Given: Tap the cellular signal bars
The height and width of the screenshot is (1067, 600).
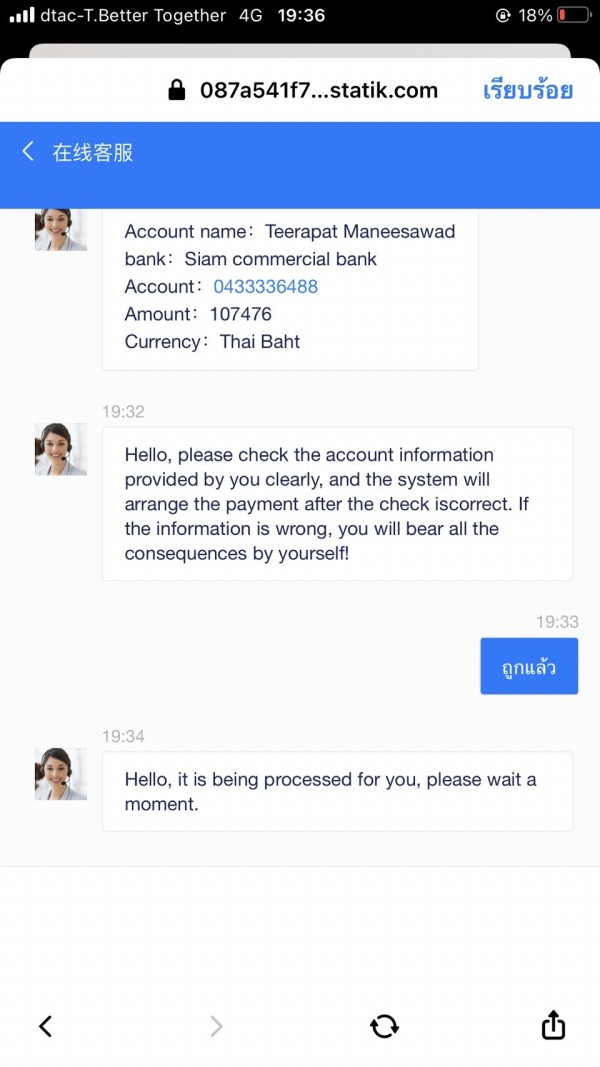Looking at the screenshot, I should click(x=22, y=15).
